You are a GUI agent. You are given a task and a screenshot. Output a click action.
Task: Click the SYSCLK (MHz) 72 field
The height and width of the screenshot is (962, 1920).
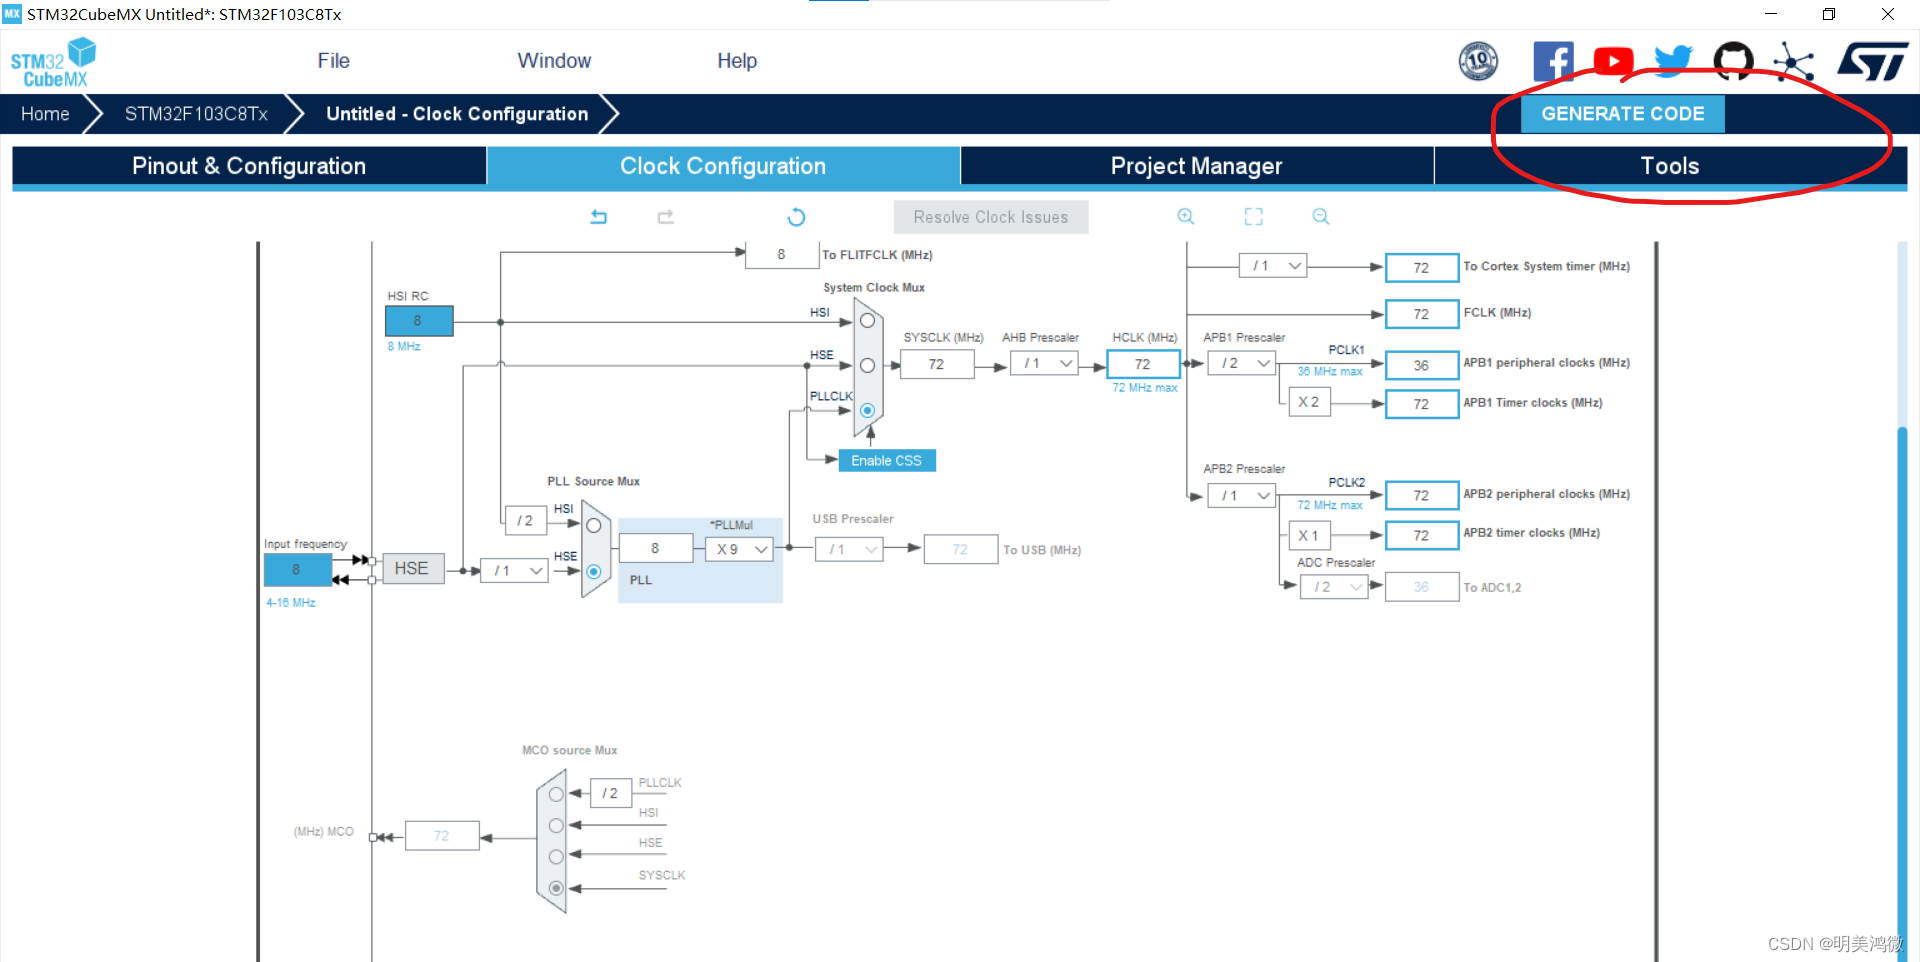pos(936,364)
